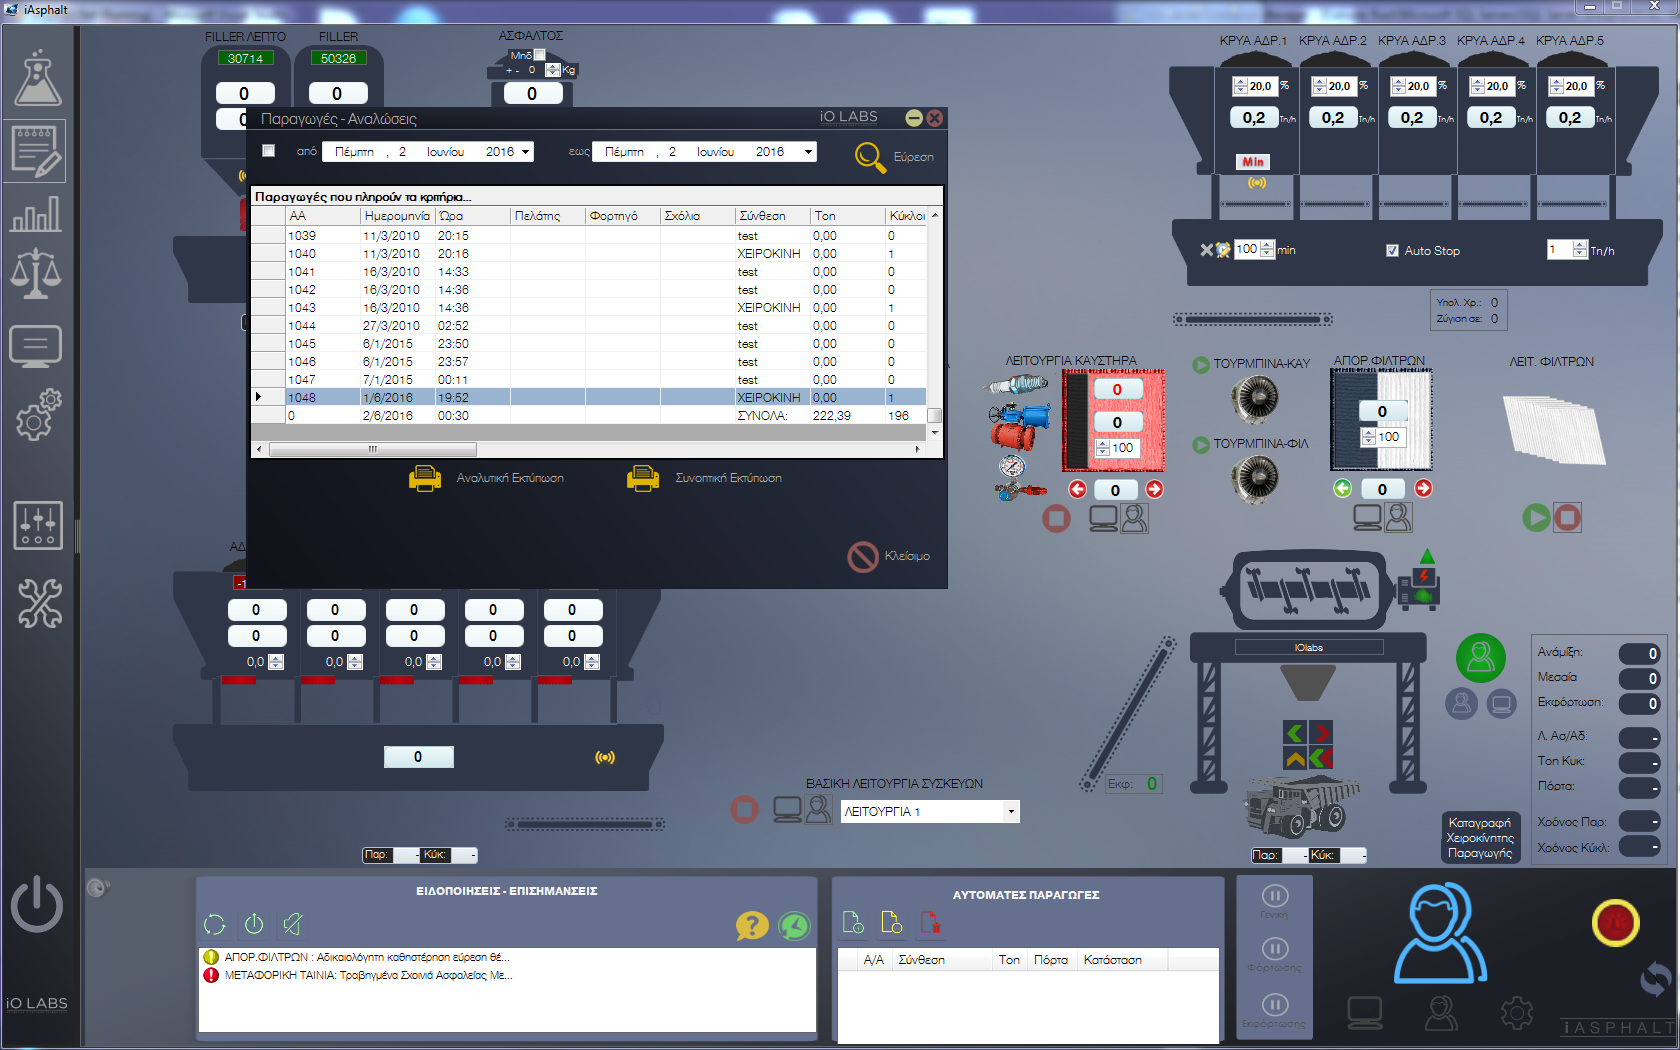This screenshot has height=1050, width=1680.
Task: Open the balance scales sidebar icon
Action: click(36, 273)
